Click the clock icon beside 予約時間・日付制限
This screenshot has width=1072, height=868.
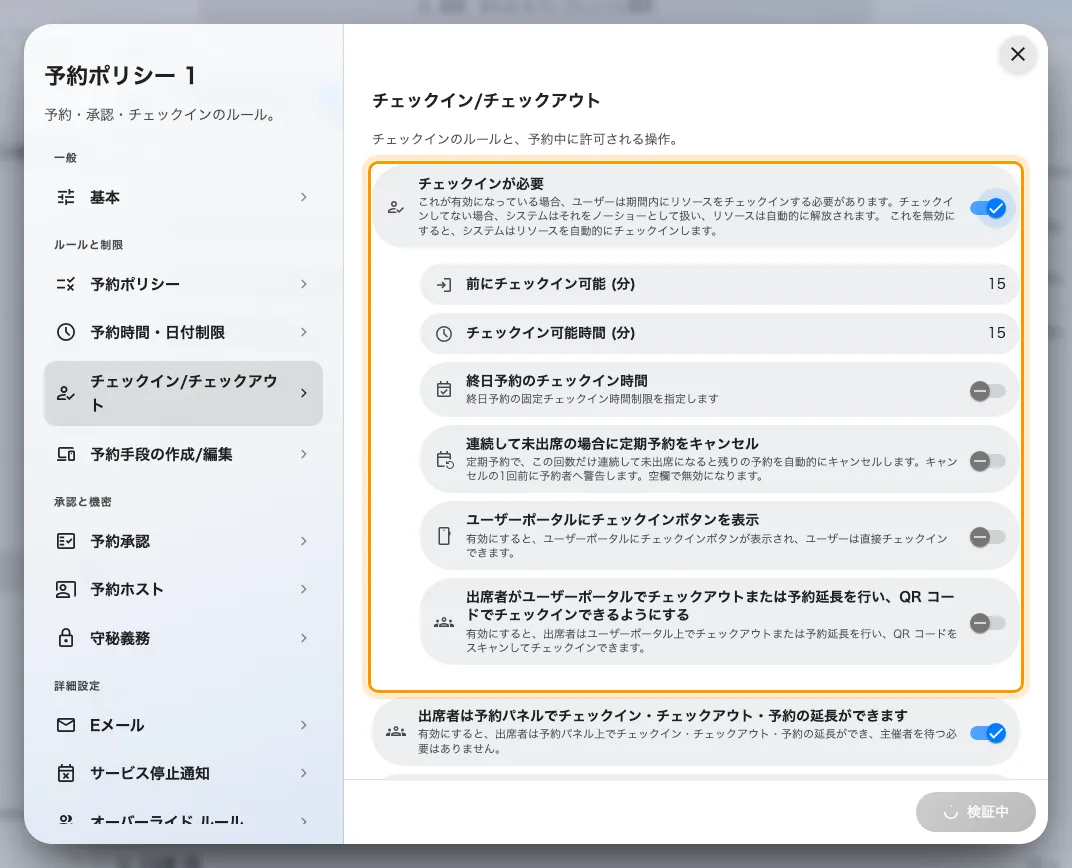pos(66,332)
